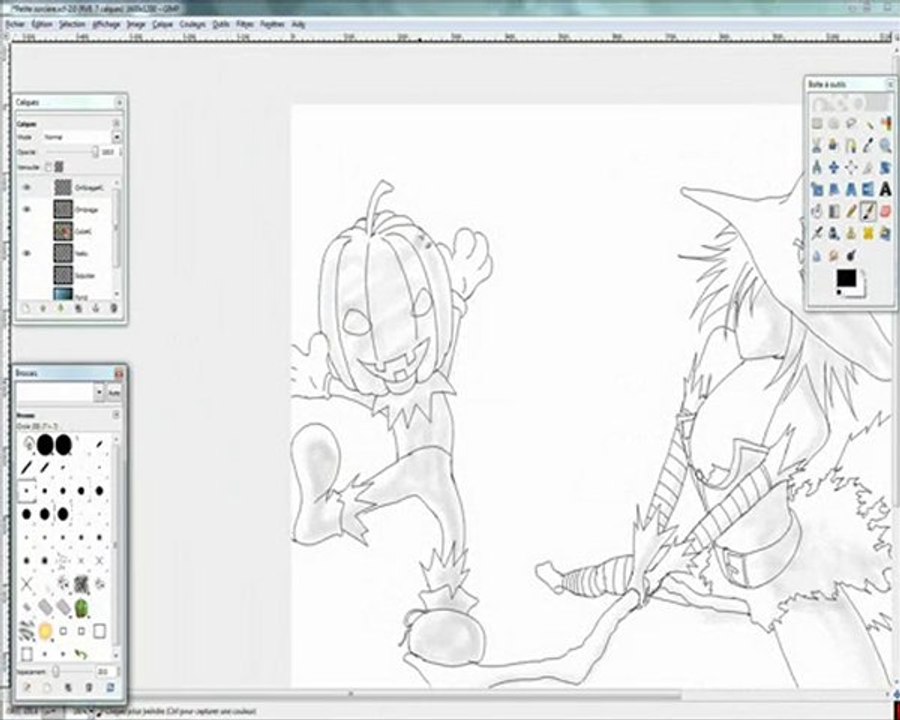Raise the selected layer
Image resolution: width=900 pixels, height=720 pixels.
43,309
